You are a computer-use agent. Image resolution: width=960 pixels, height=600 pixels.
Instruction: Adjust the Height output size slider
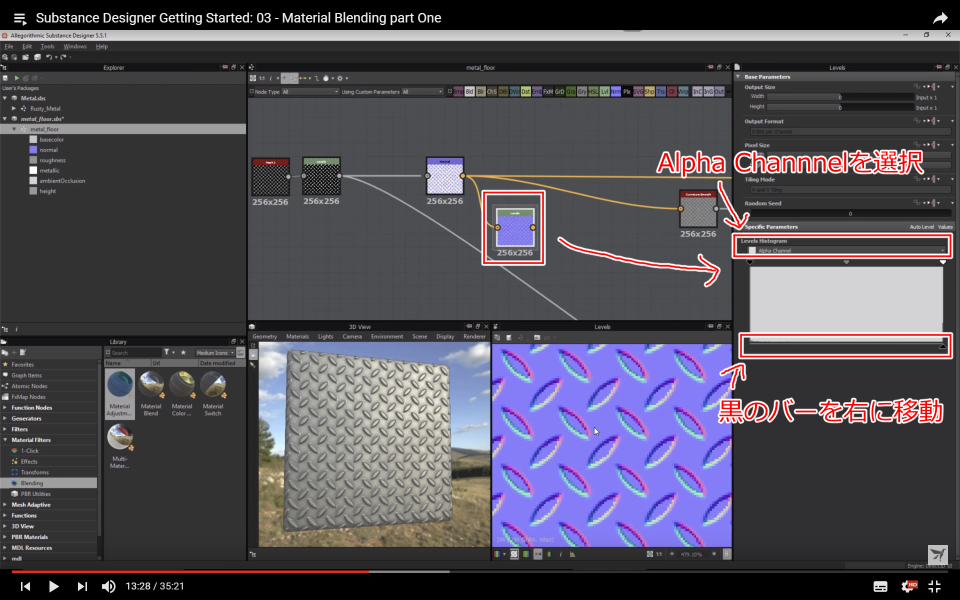pos(841,107)
